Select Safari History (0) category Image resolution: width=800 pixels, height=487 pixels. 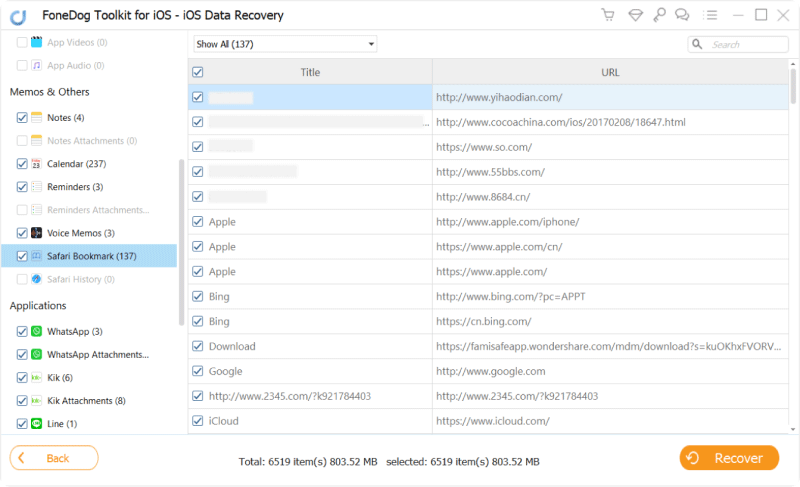click(x=81, y=279)
